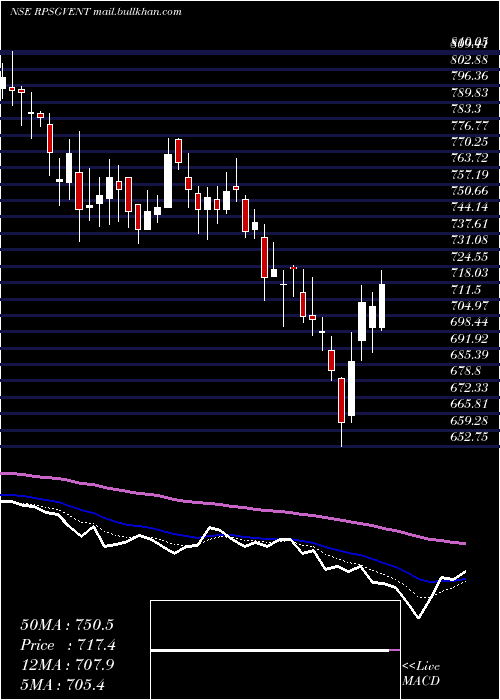This screenshot has height=700, width=500.
Task: Click the 672.33 level label
Action: click(x=469, y=388)
